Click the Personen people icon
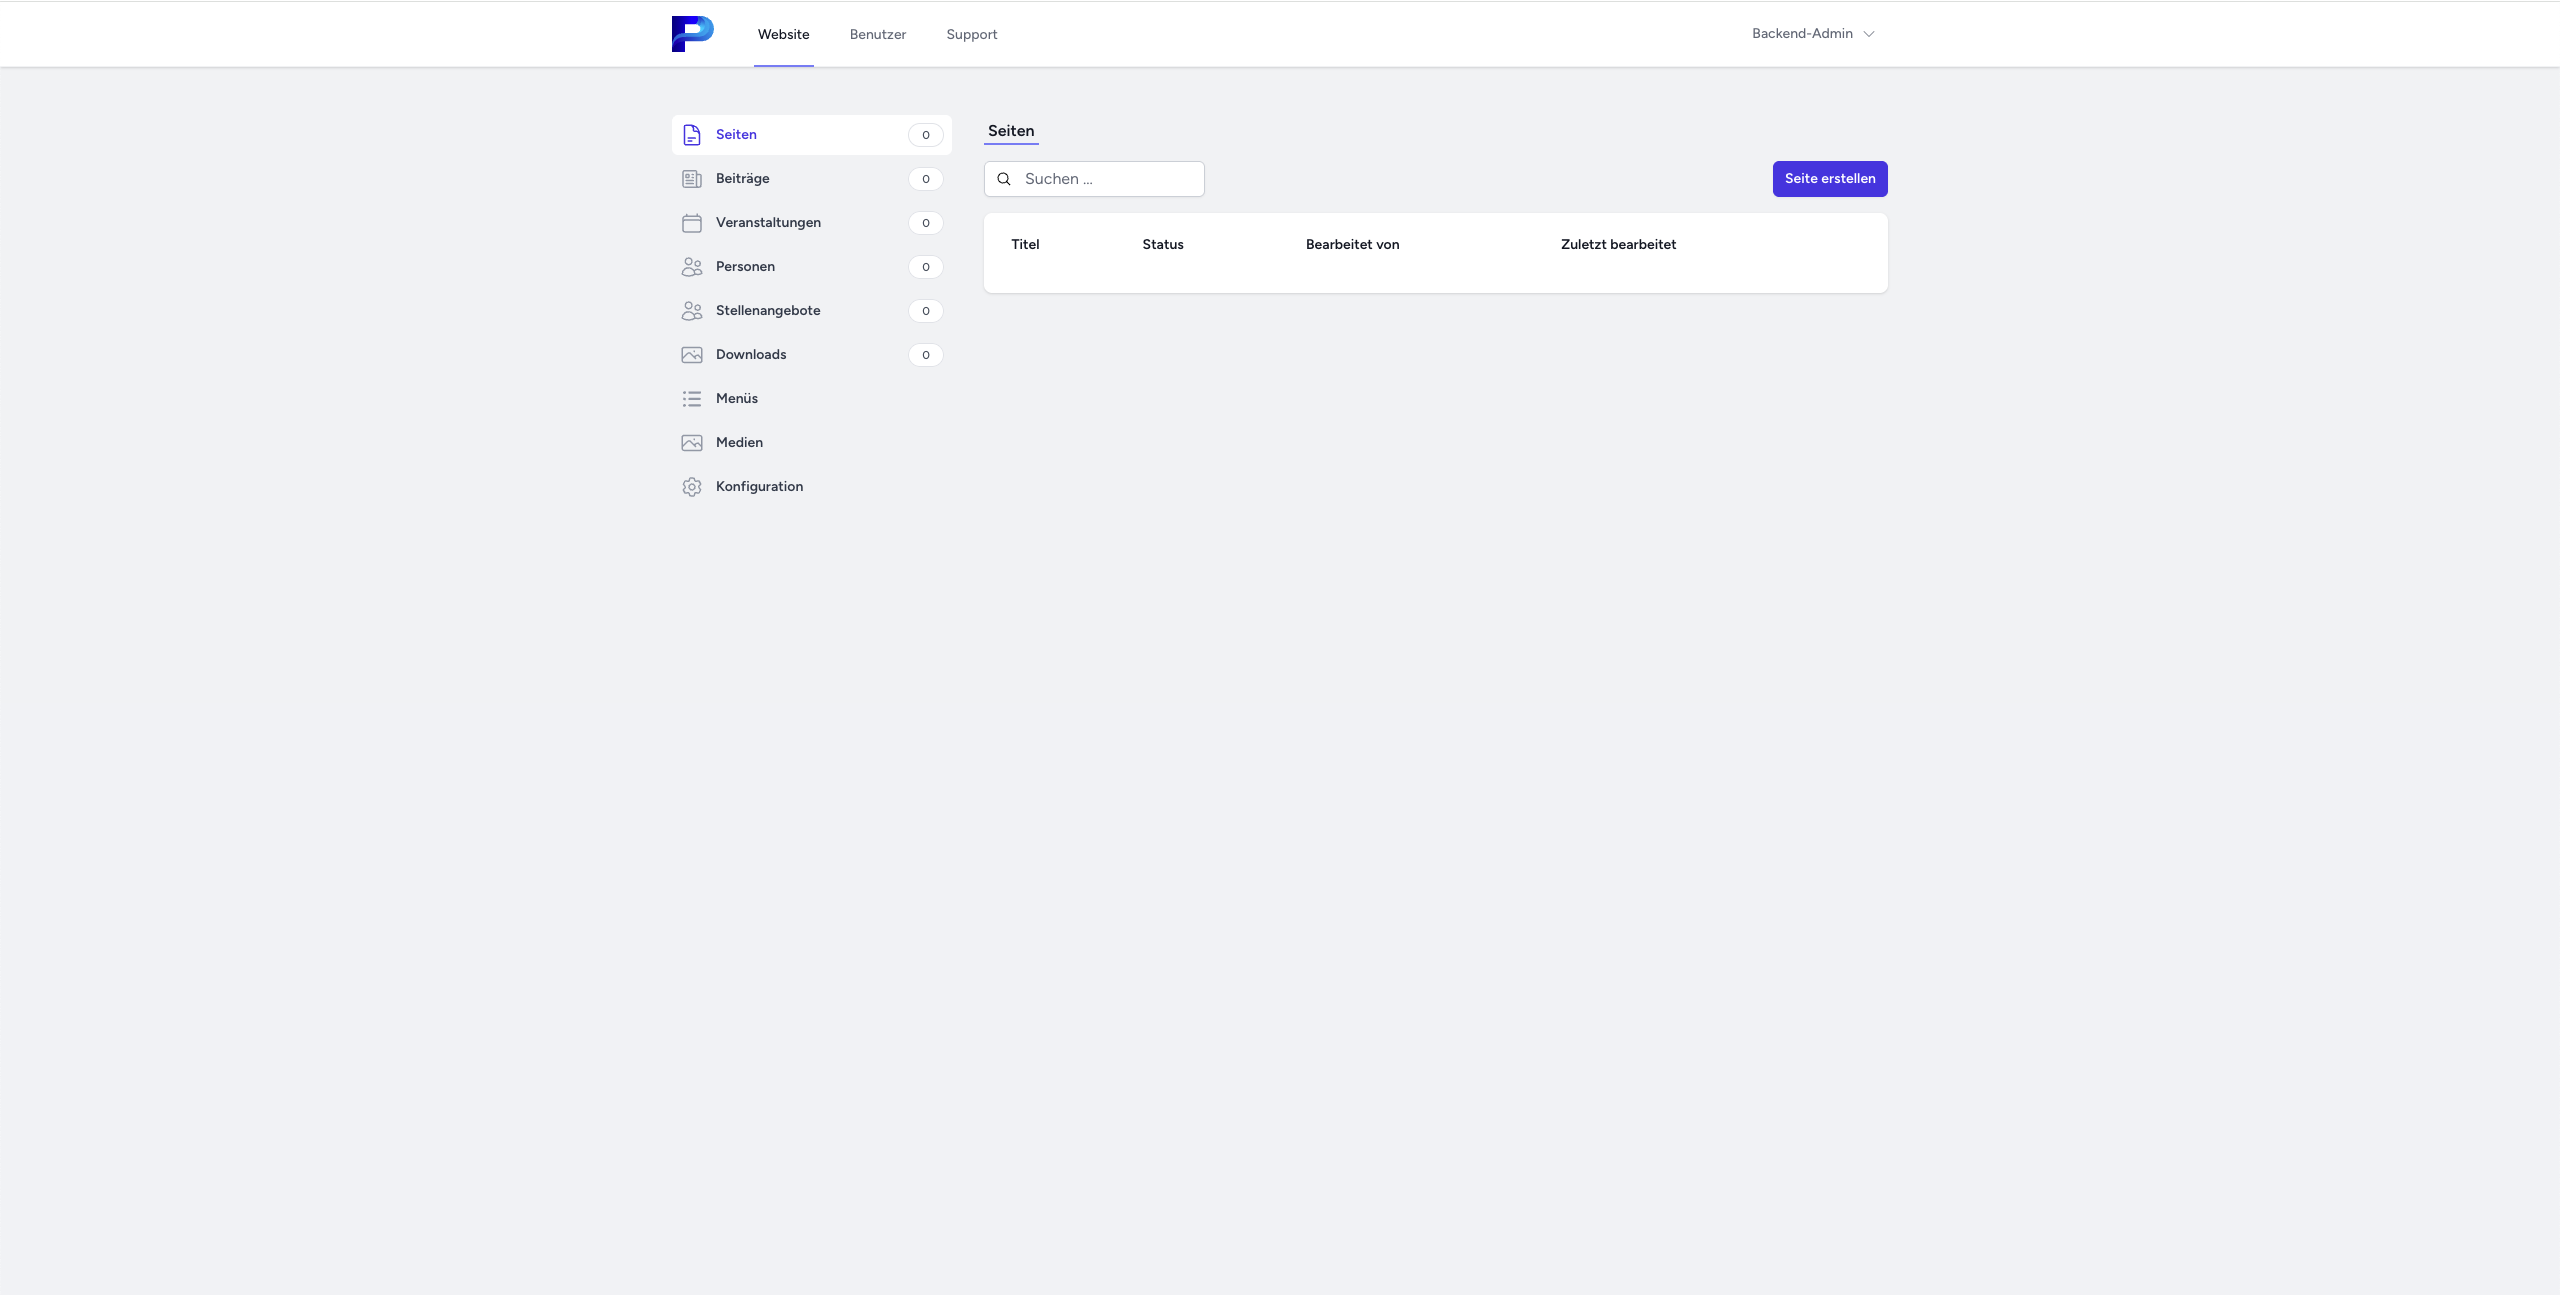The image size is (2560, 1295). point(691,267)
